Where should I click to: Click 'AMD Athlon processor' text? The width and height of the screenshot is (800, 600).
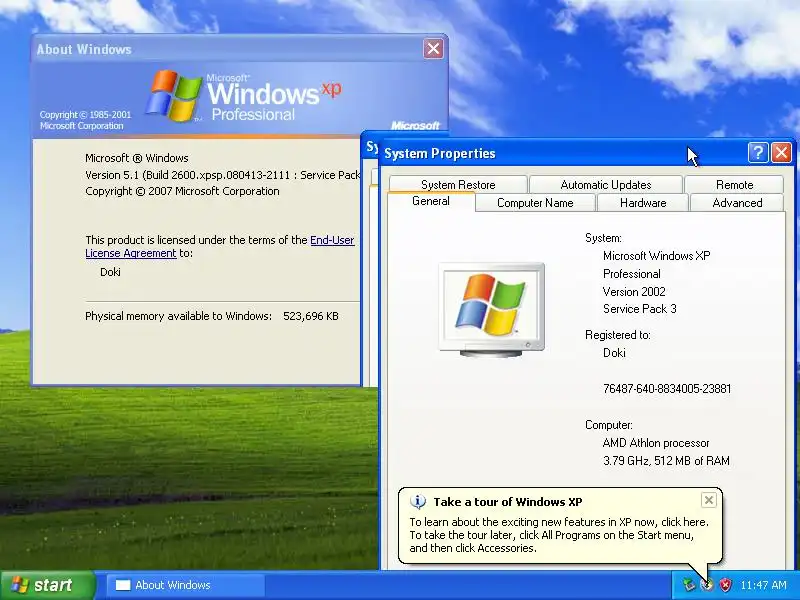pos(656,443)
